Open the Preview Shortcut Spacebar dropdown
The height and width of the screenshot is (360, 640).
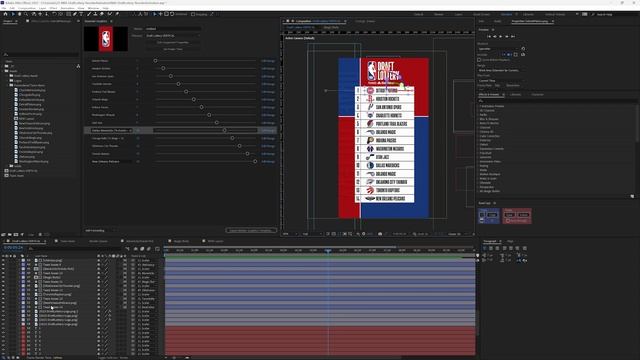pyautogui.click(x=498, y=49)
